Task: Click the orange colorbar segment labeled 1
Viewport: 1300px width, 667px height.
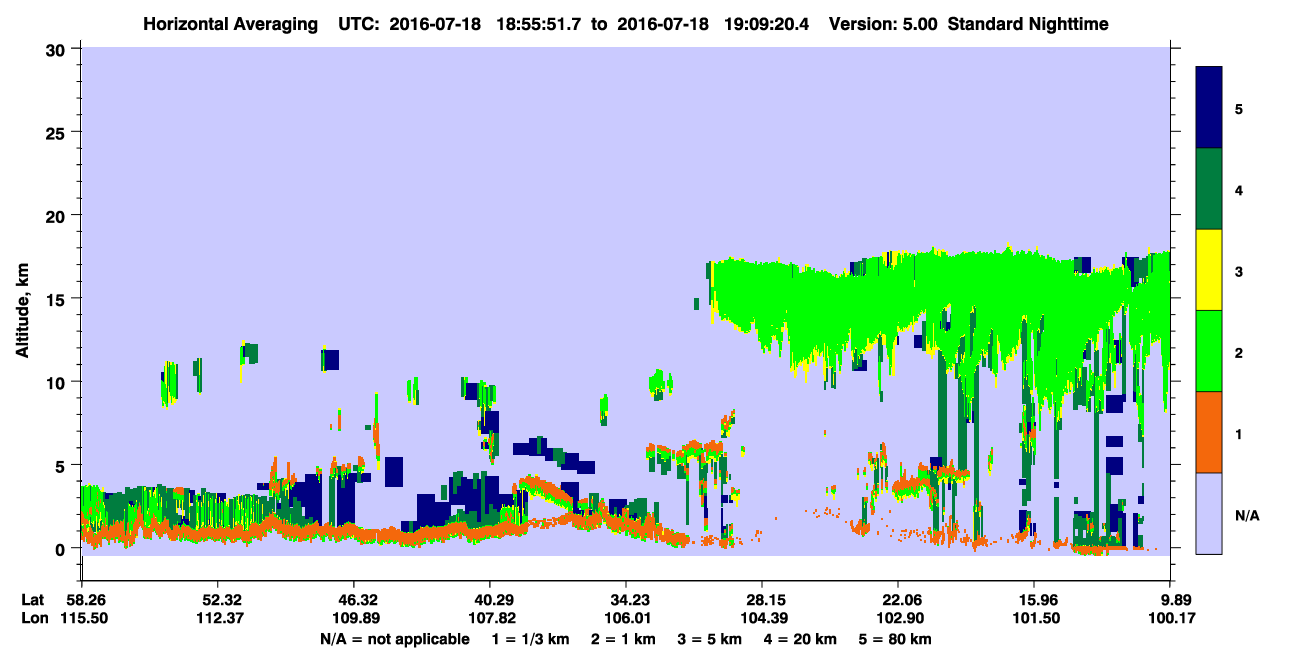Action: tap(1209, 432)
